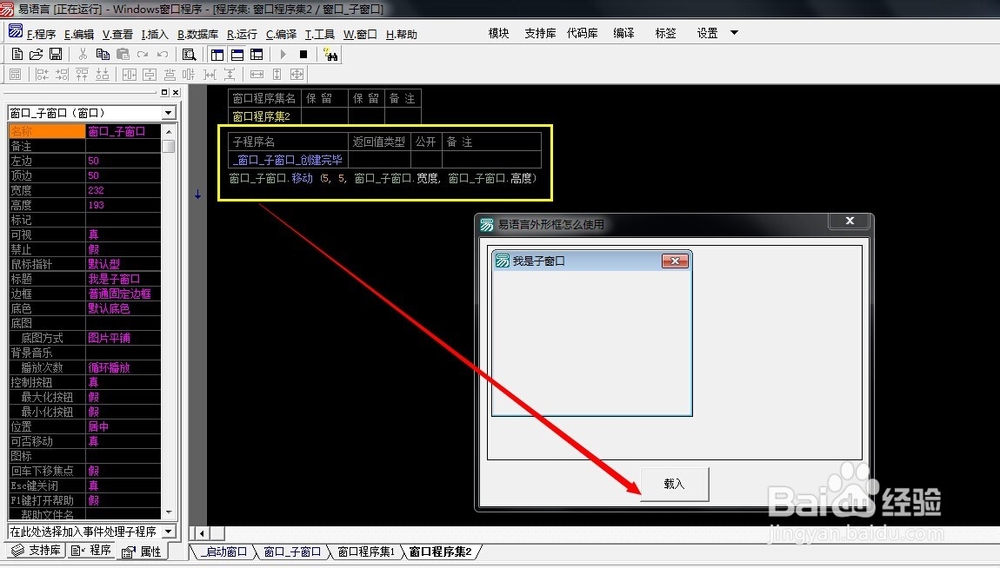This screenshot has height=568, width=1000.
Task: Click the New file toolbar icon
Action: tap(17, 55)
